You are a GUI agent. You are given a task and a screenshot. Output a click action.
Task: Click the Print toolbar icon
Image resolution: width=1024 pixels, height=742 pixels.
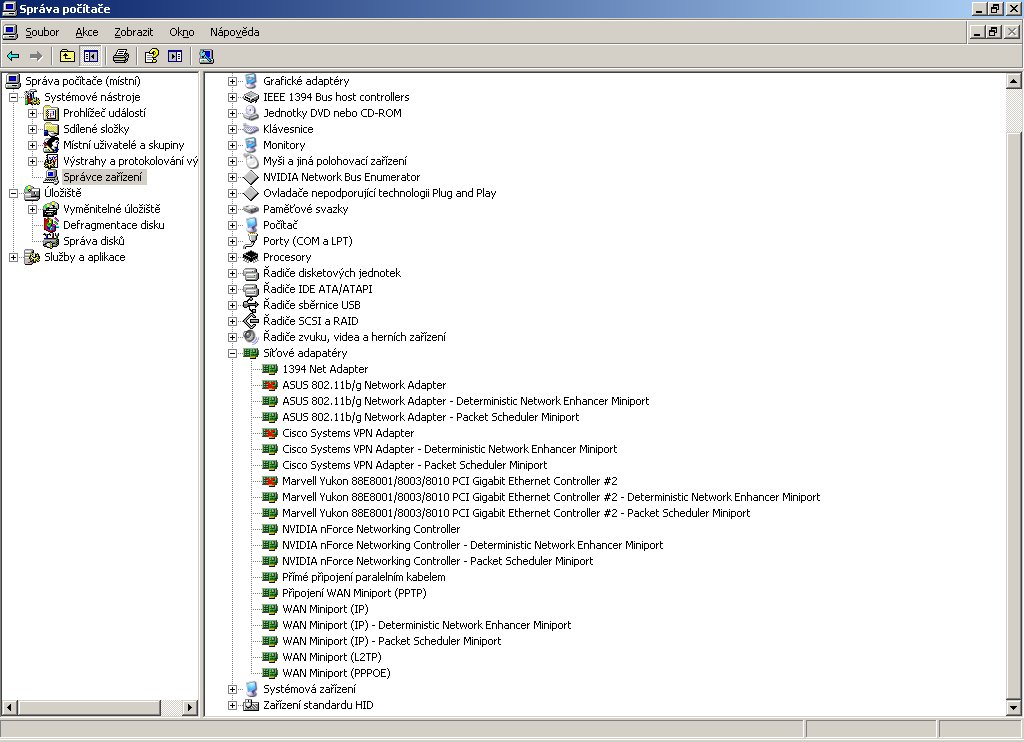click(121, 56)
